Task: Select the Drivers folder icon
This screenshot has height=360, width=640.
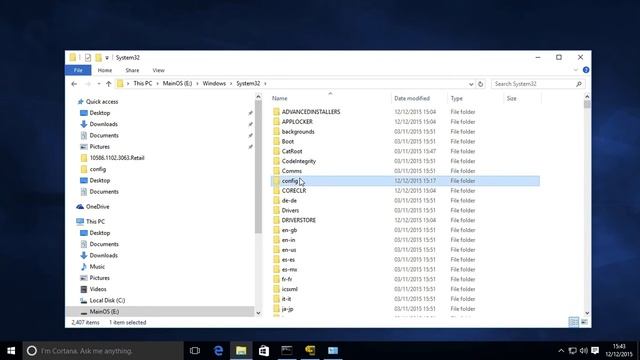Action: pyautogui.click(x=276, y=210)
